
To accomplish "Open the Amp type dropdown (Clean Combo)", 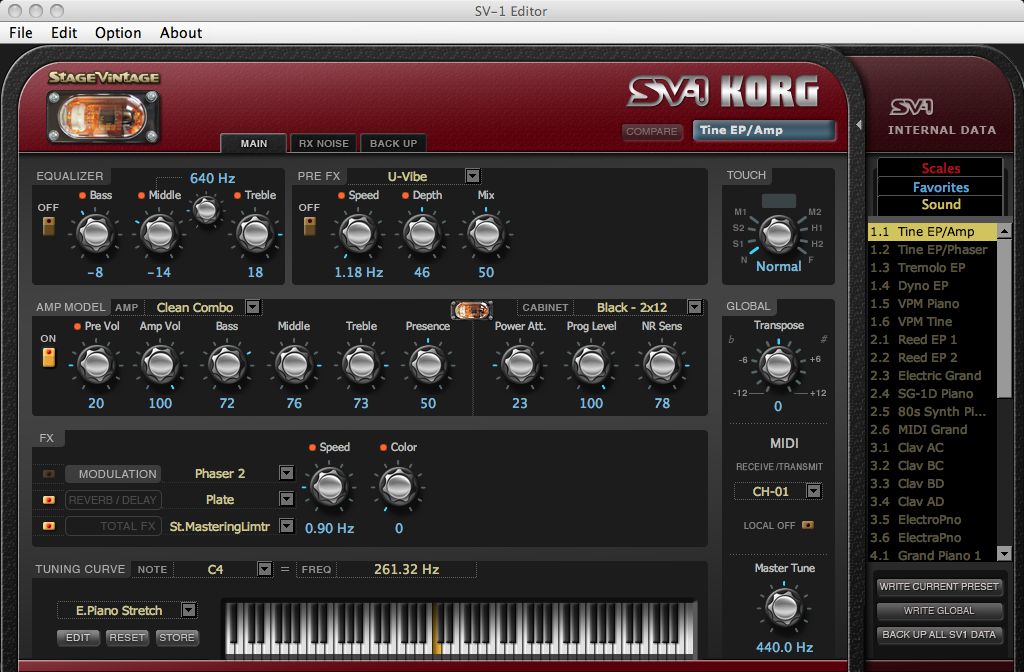I will (253, 307).
